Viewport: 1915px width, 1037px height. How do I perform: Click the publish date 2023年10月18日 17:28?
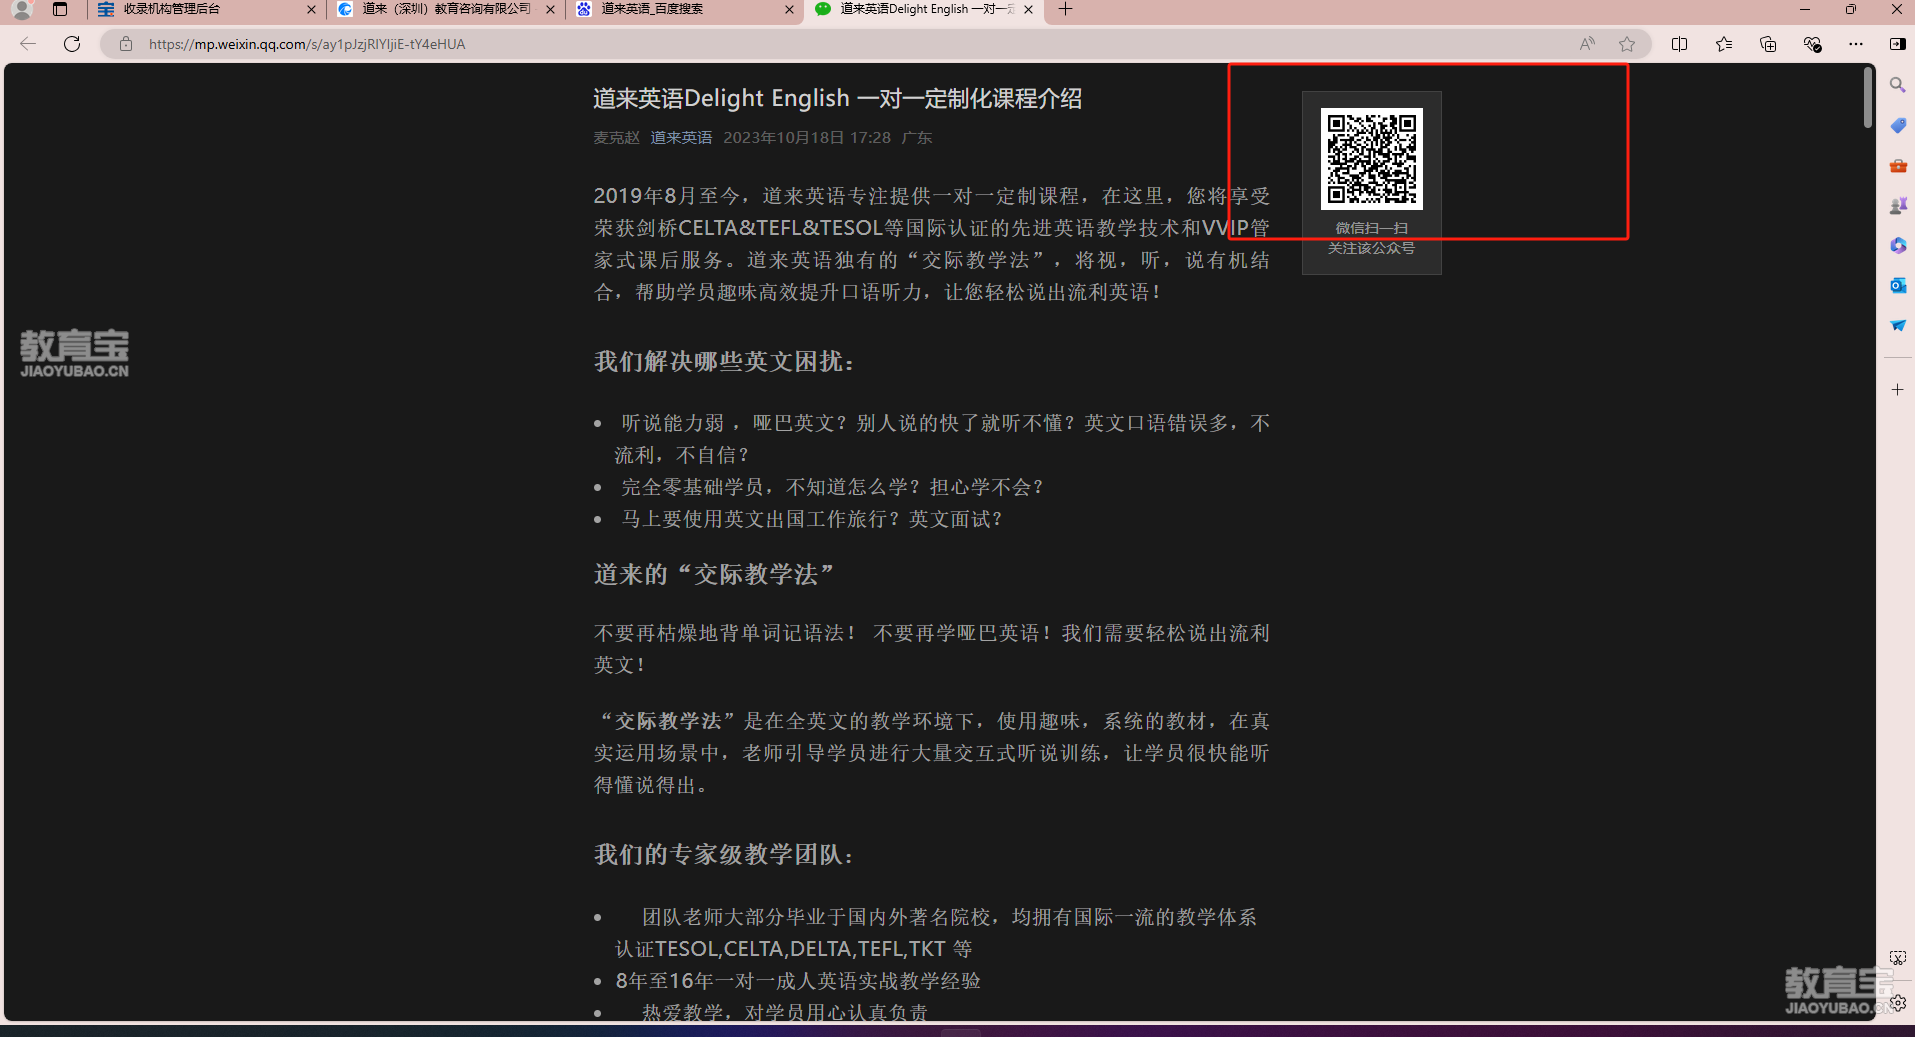tap(807, 138)
